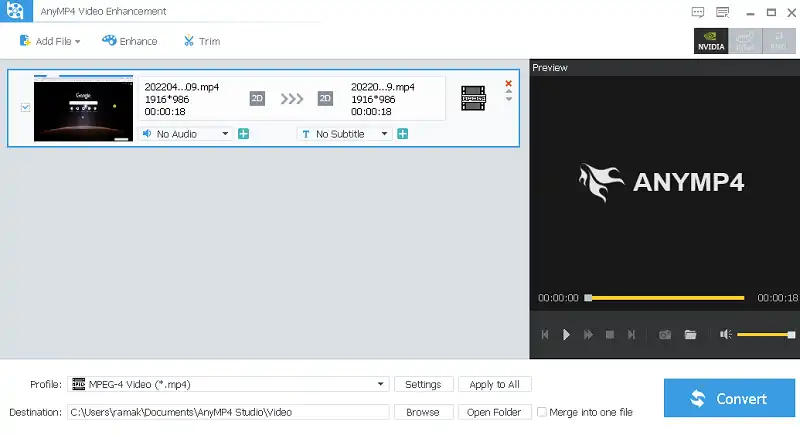Click the Stop playback icon

pos(610,335)
